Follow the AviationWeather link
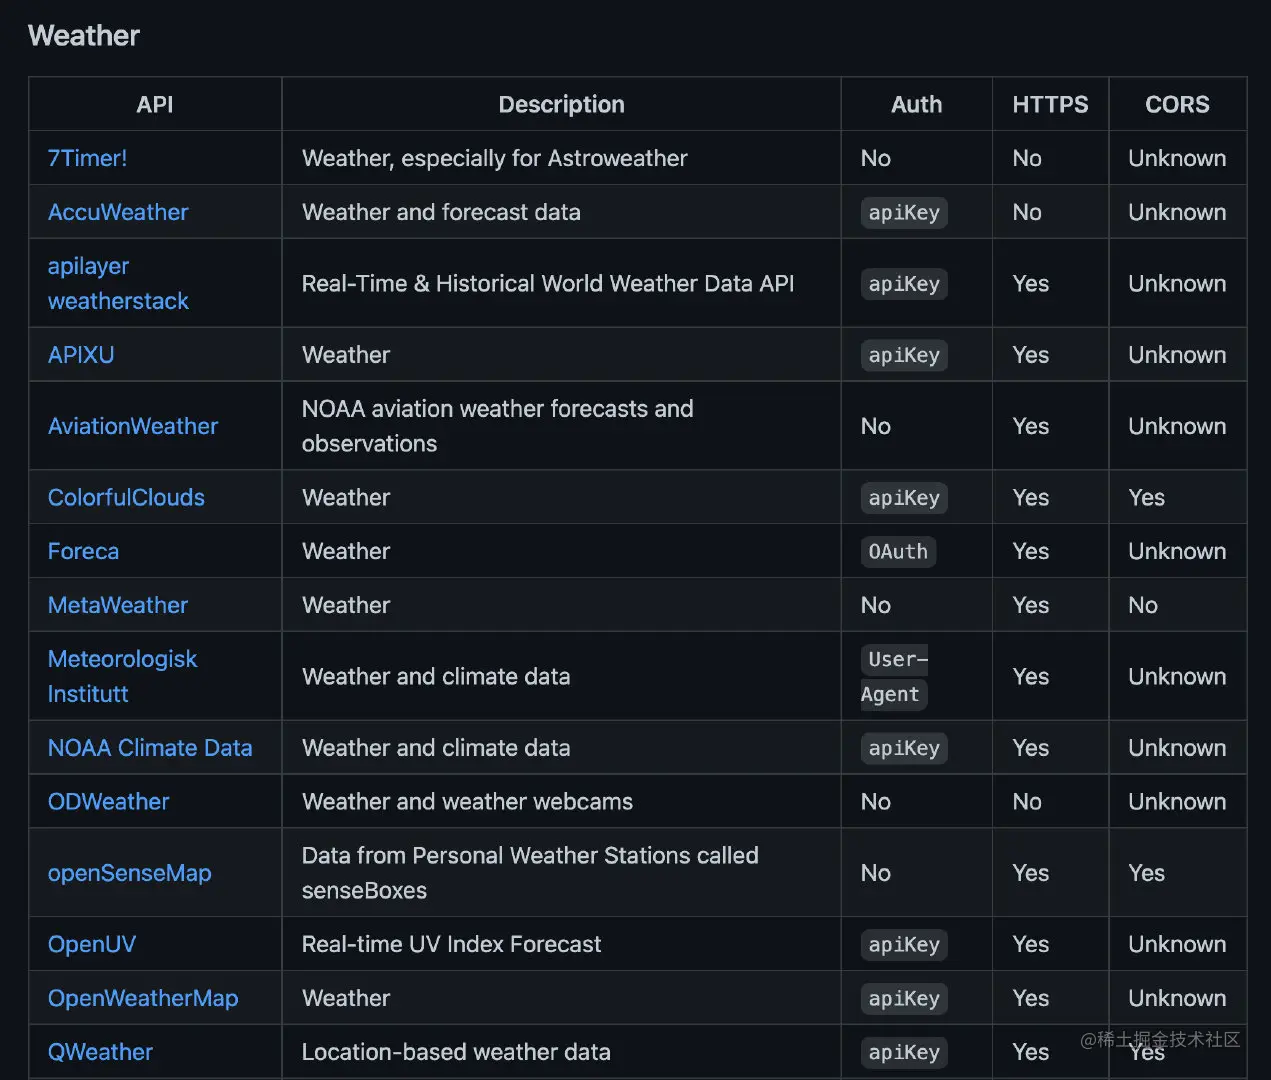Viewport: 1271px width, 1080px height. [133, 426]
